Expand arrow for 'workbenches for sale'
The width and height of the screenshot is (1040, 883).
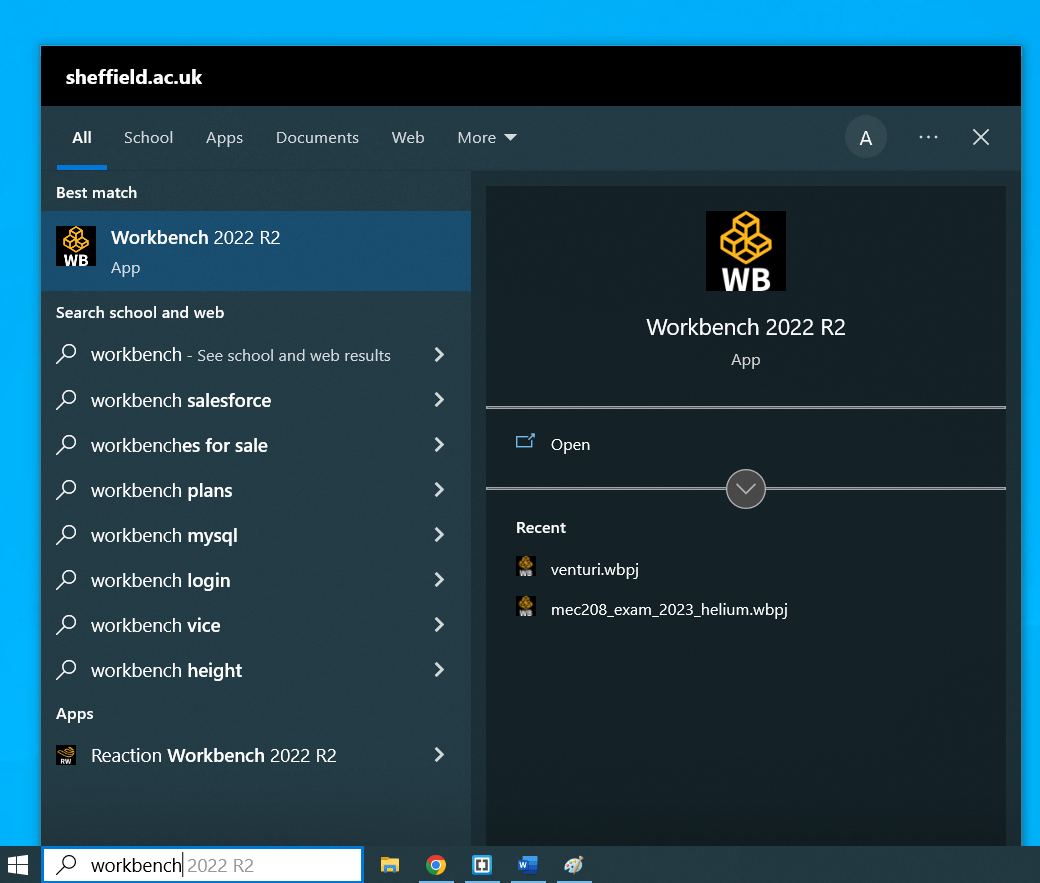point(439,444)
